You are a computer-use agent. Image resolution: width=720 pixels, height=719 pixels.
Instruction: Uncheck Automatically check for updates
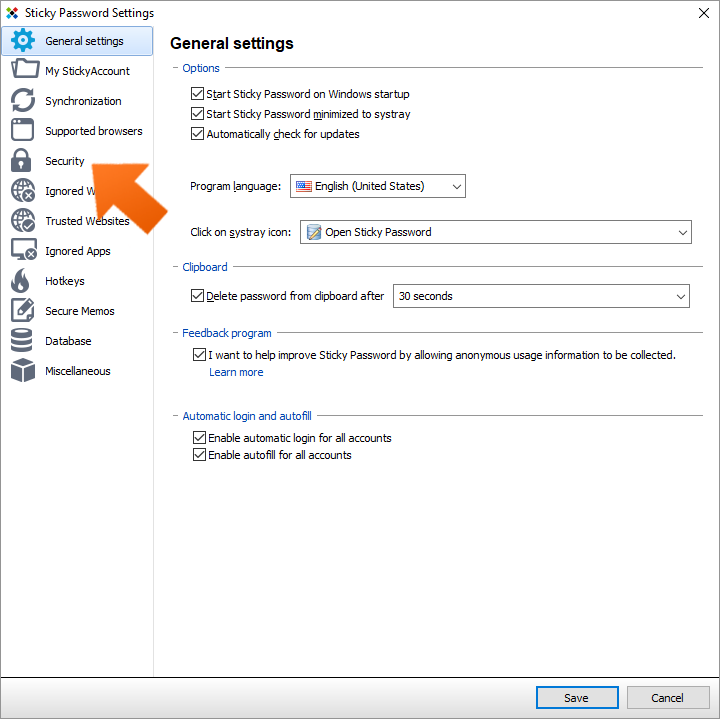197,134
